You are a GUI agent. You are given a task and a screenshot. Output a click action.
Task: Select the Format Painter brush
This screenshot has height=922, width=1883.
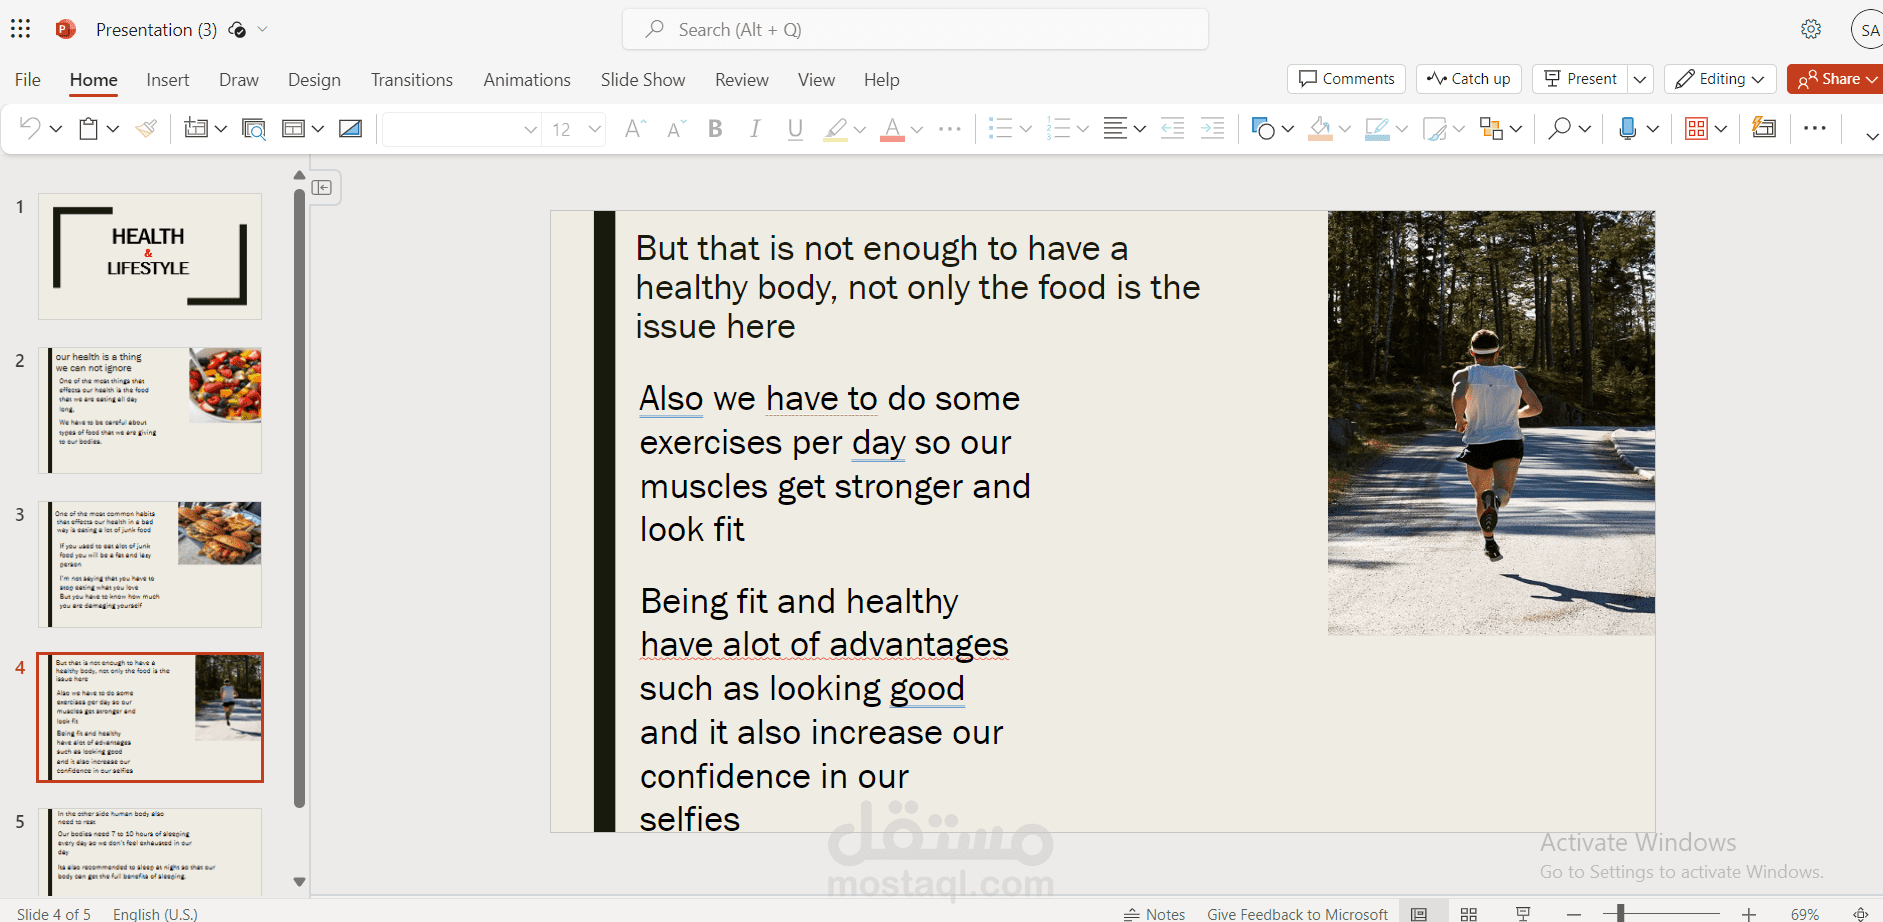146,128
